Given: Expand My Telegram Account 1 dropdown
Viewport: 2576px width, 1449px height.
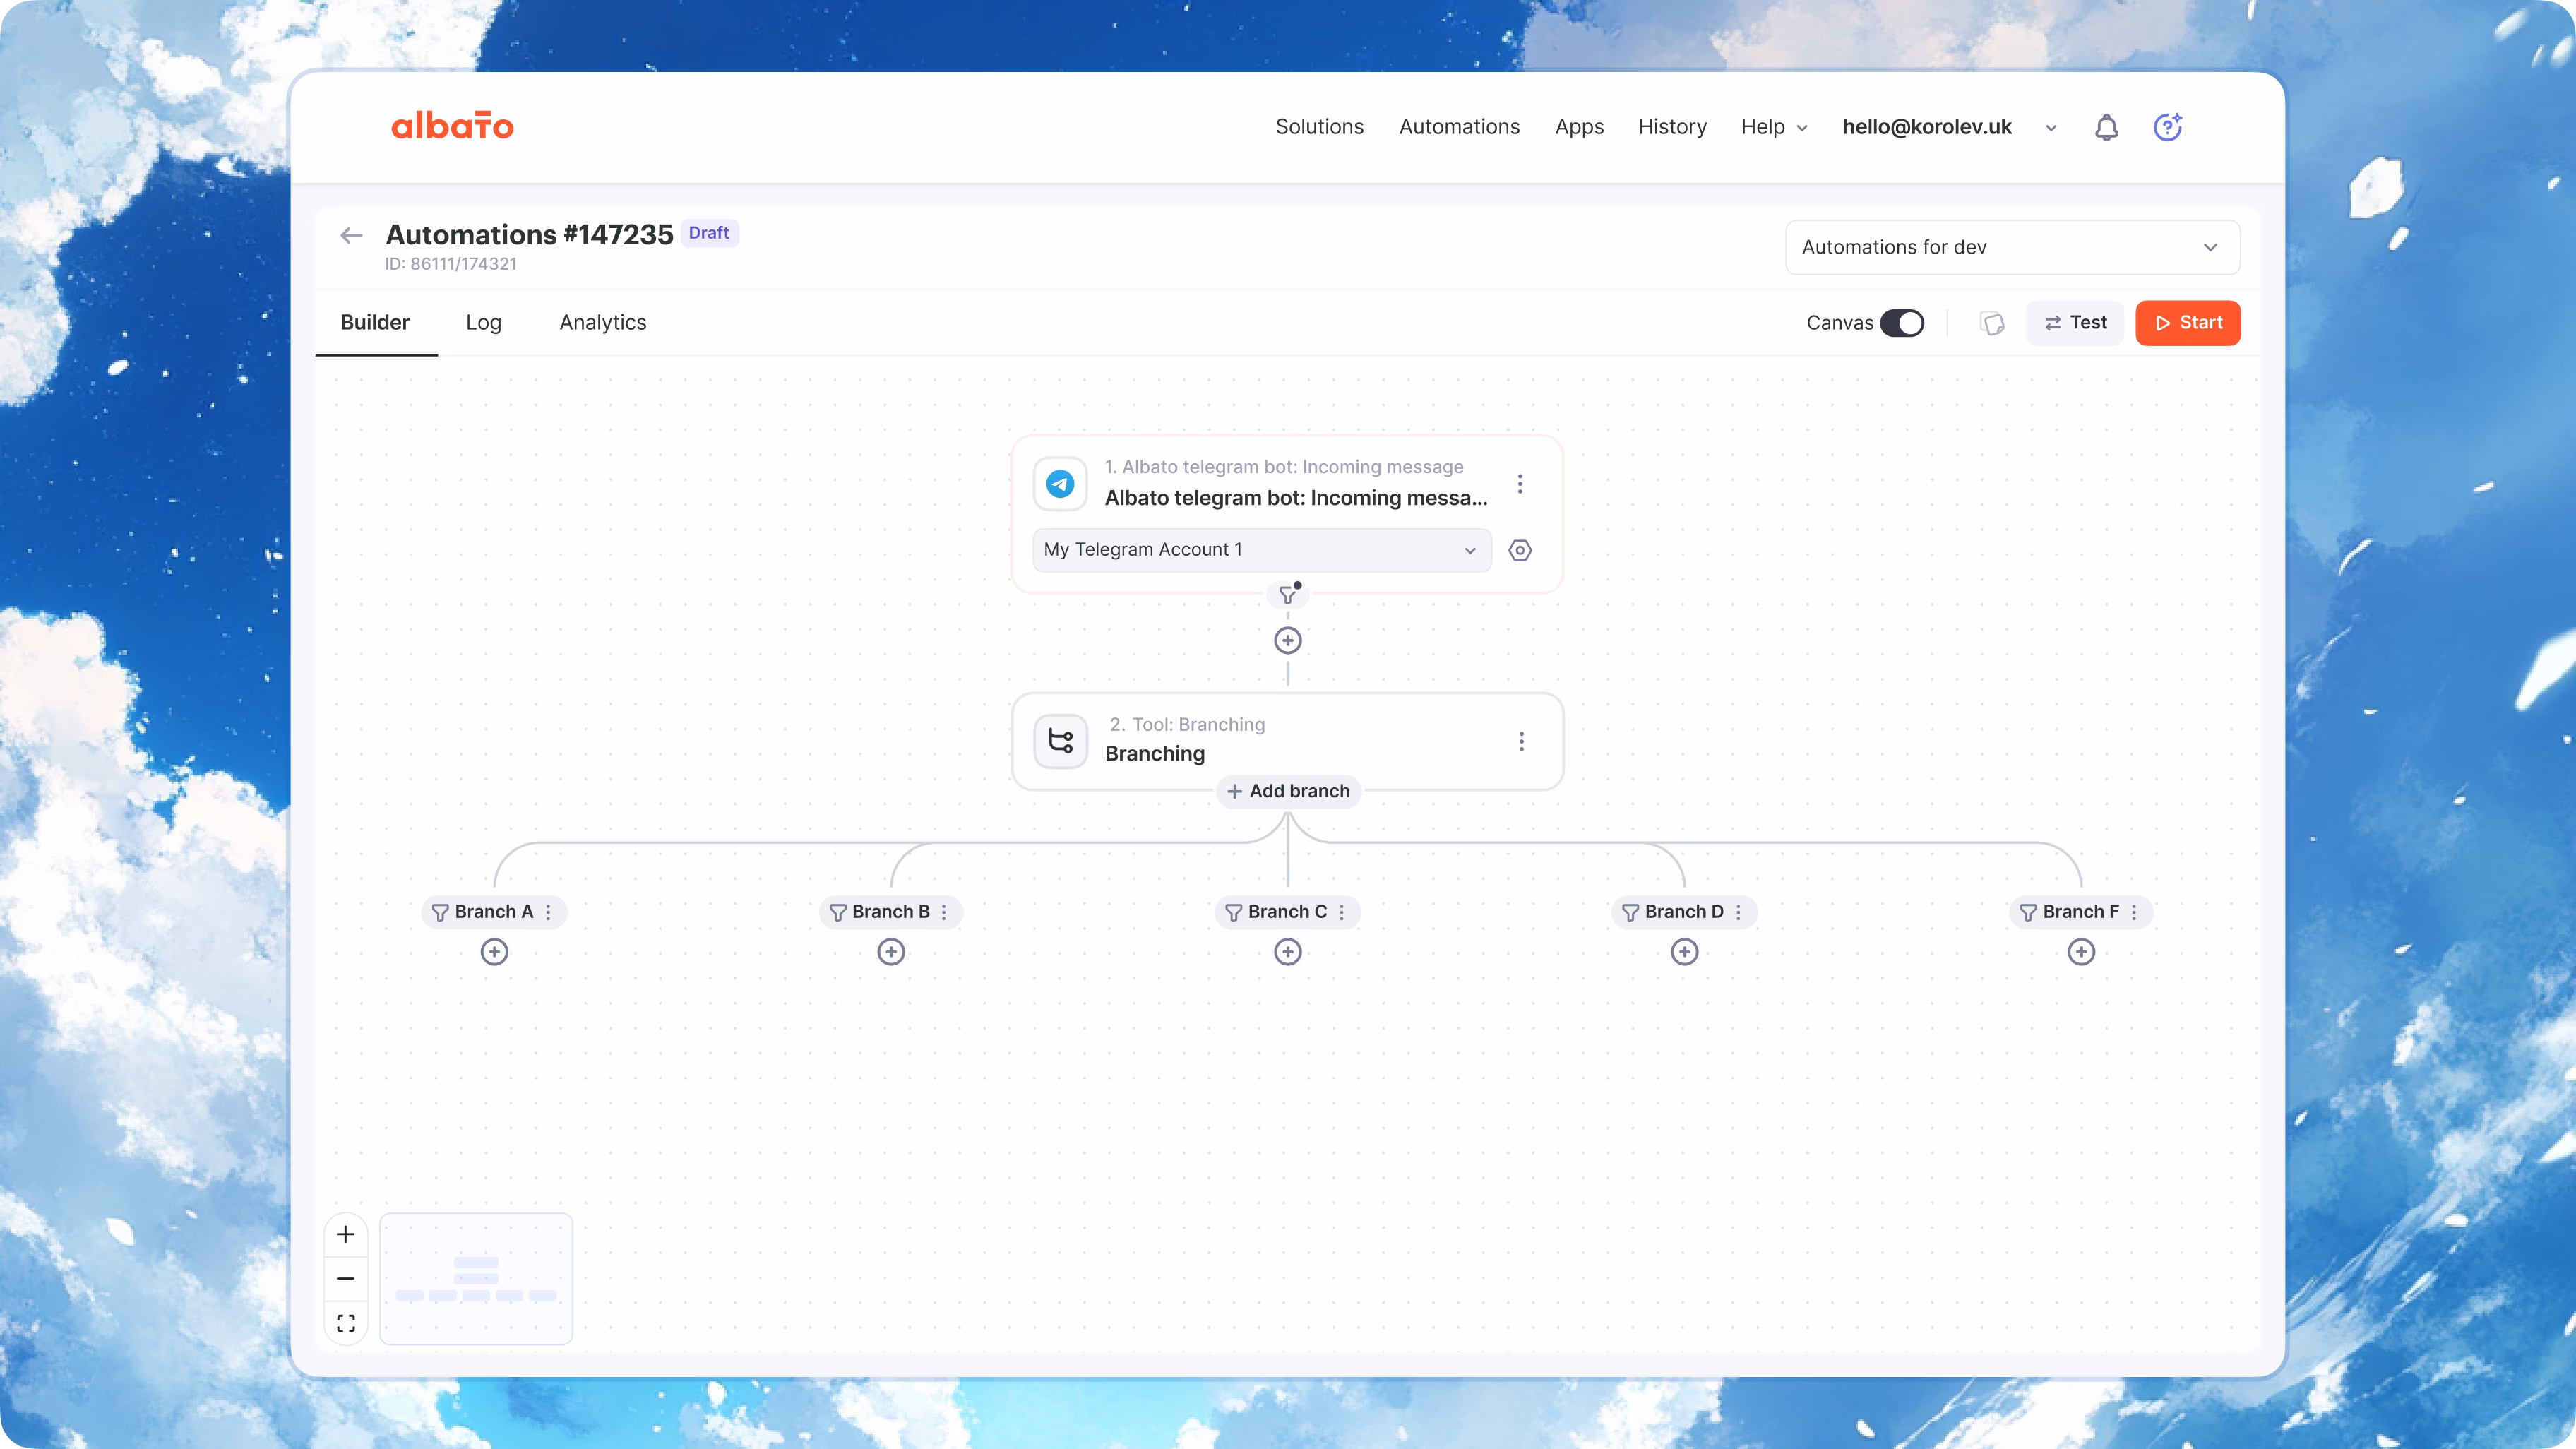Looking at the screenshot, I should (1262, 550).
